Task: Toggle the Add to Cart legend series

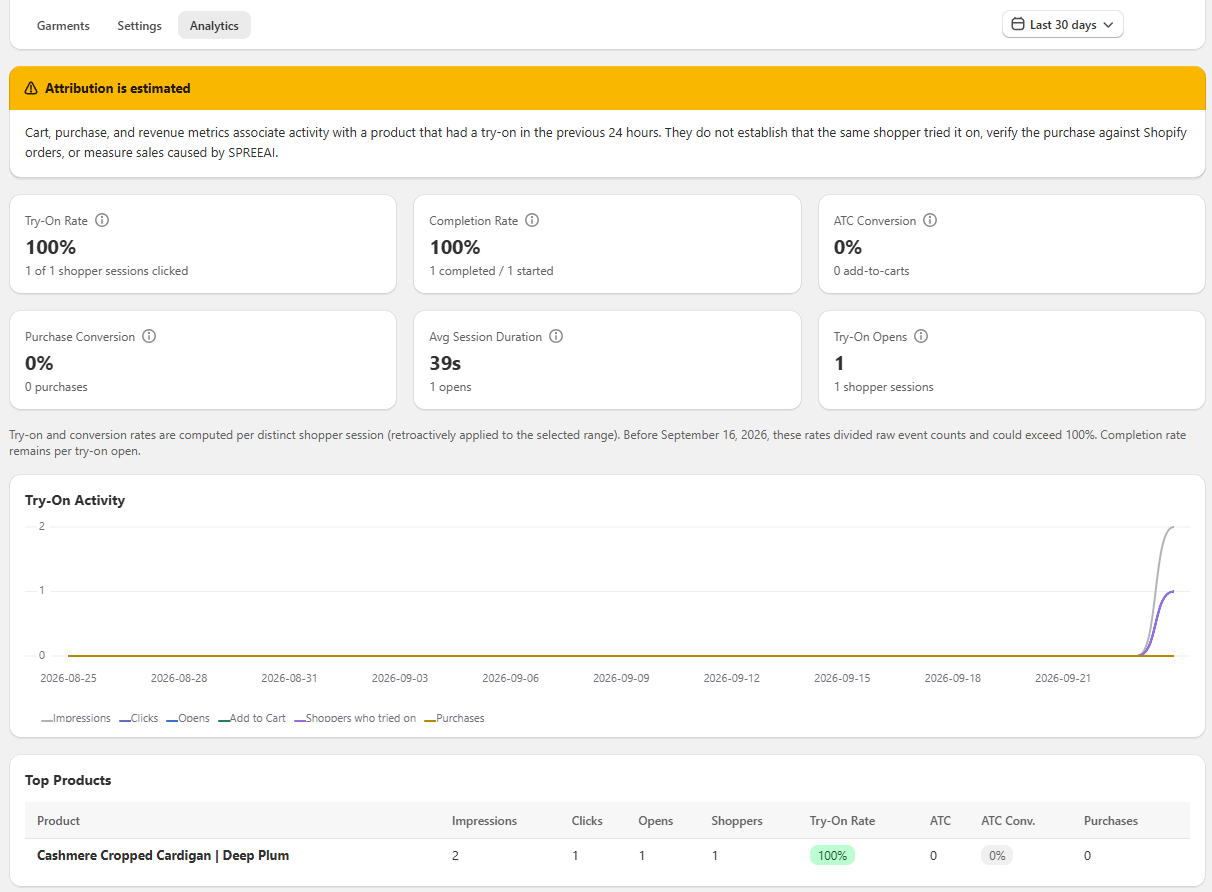Action: click(252, 718)
